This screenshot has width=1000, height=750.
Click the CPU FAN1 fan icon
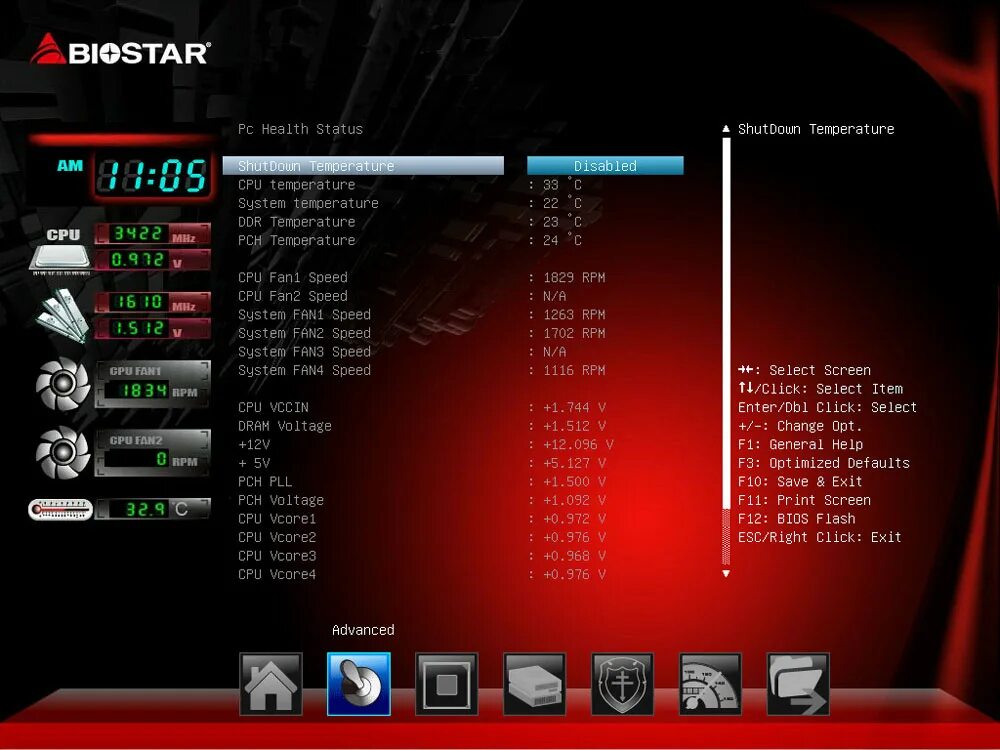click(x=62, y=384)
